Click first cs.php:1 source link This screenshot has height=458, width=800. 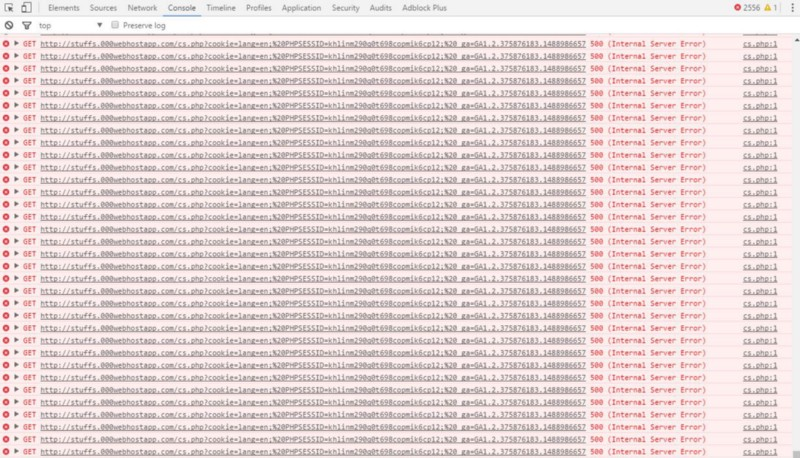pyautogui.click(x=760, y=44)
